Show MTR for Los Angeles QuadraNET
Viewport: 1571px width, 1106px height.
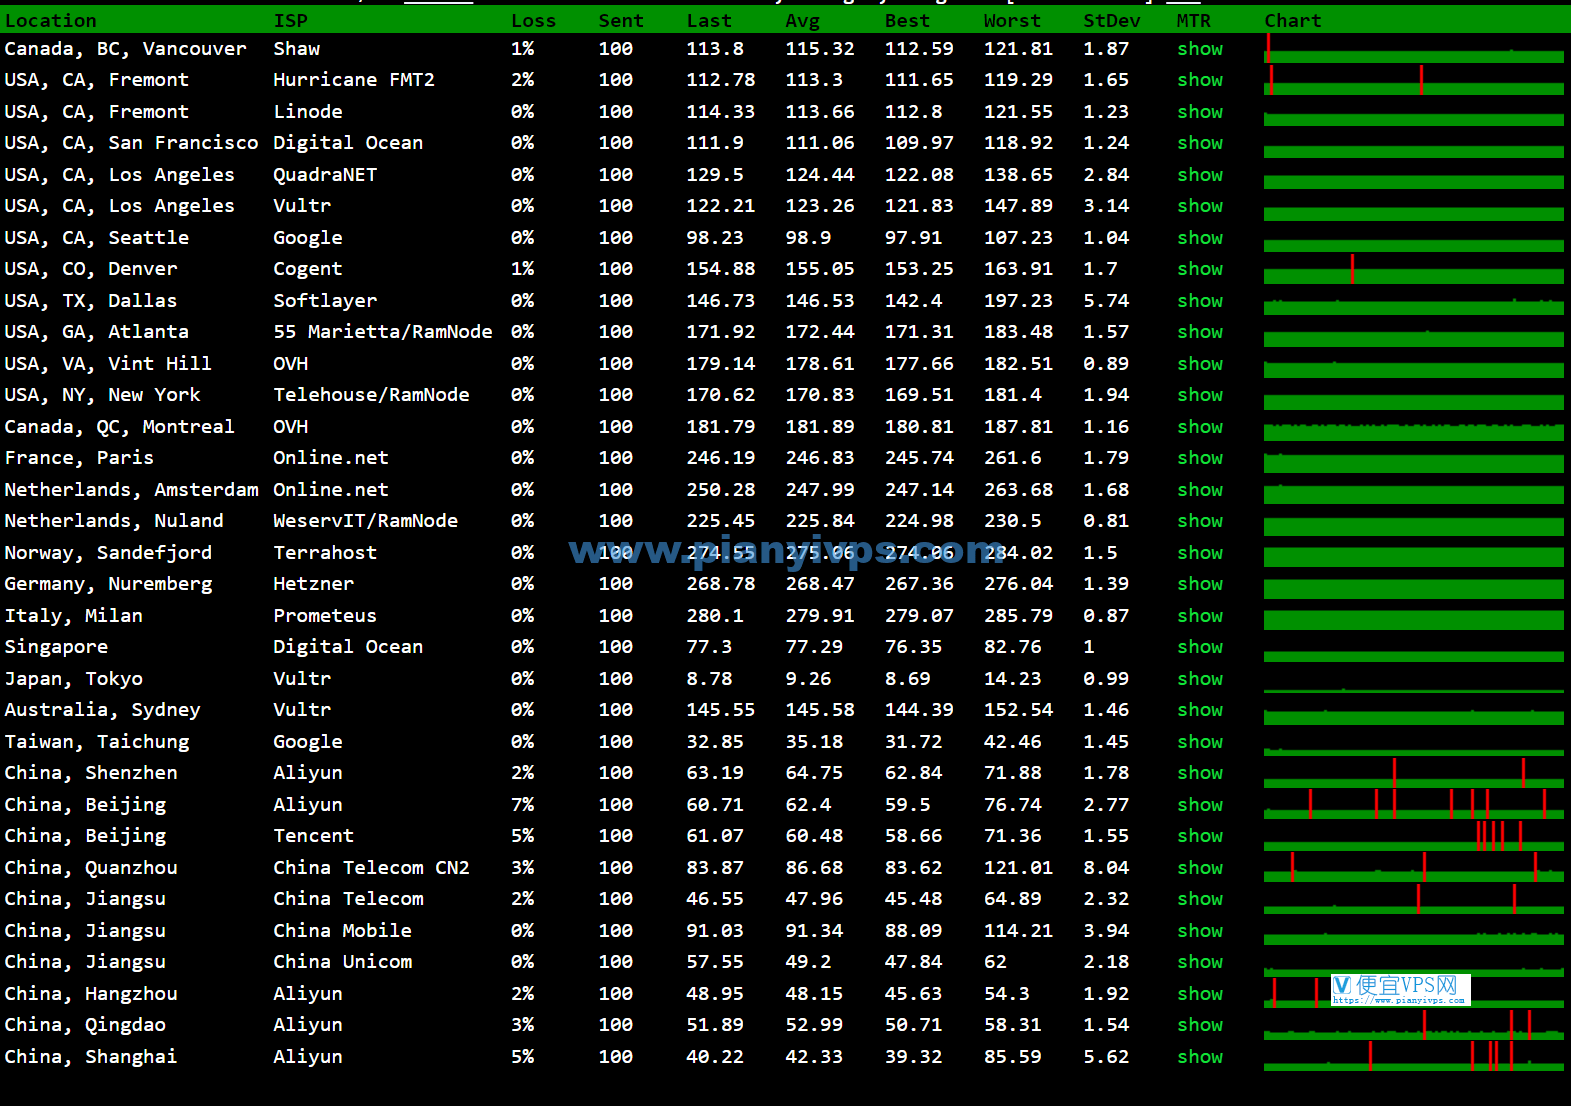(x=1200, y=175)
